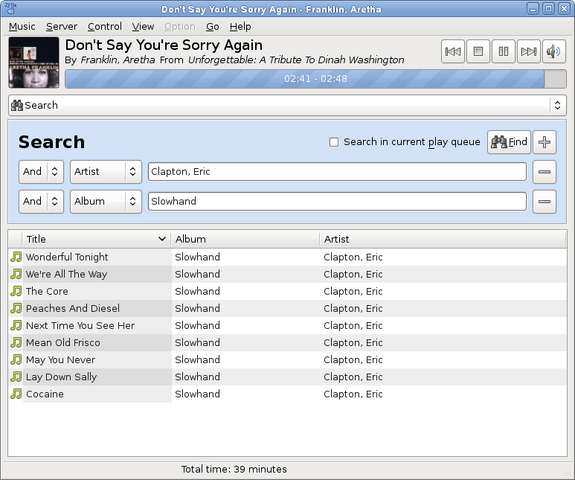Image resolution: width=575 pixels, height=480 pixels.
Task: Sort by the Album column header
Action: pyautogui.click(x=245, y=239)
